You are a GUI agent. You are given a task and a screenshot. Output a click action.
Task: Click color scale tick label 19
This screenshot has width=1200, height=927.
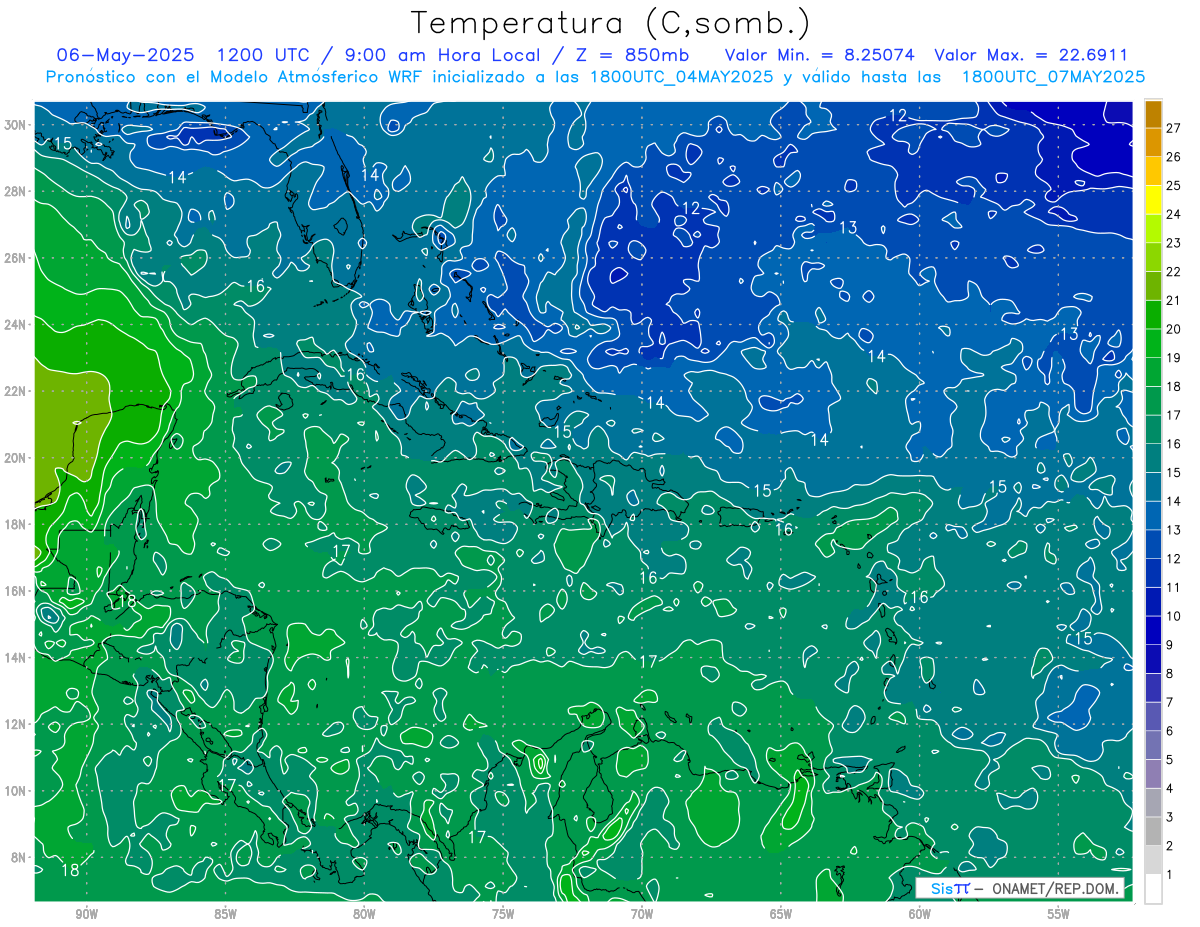[1174, 358]
